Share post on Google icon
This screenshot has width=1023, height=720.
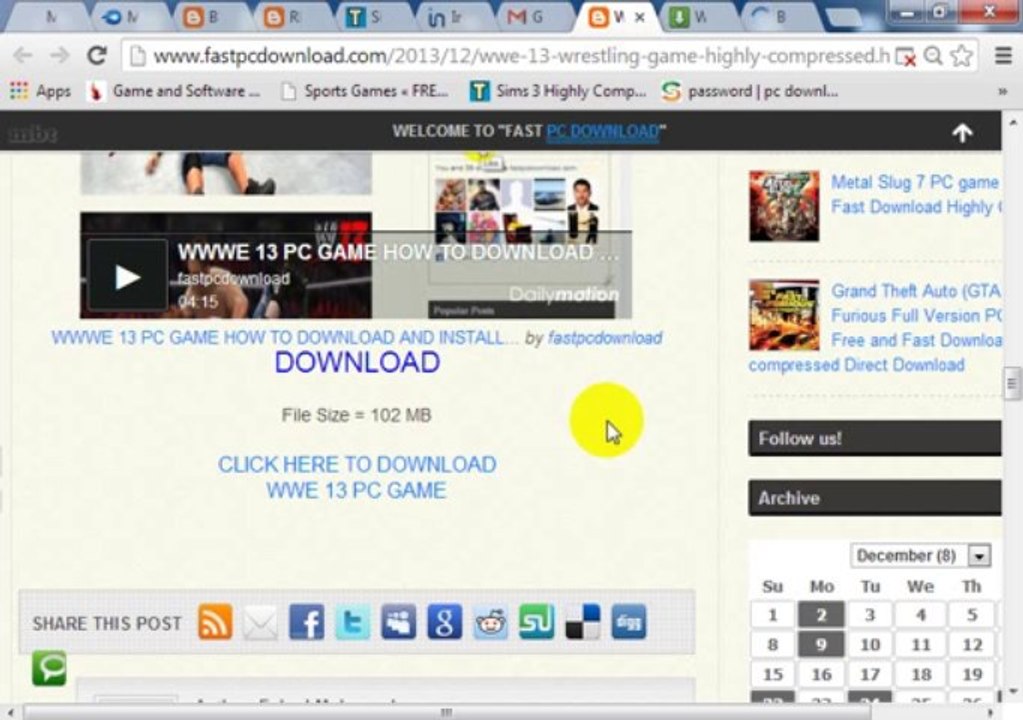[x=445, y=622]
